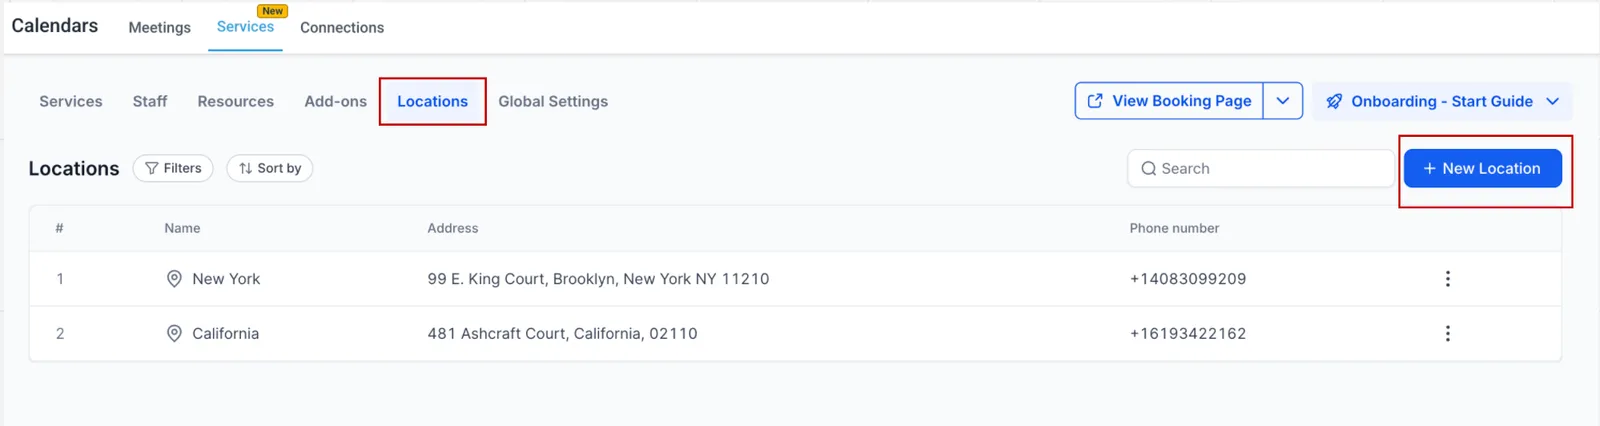Open the Global Settings tab

click(x=553, y=101)
